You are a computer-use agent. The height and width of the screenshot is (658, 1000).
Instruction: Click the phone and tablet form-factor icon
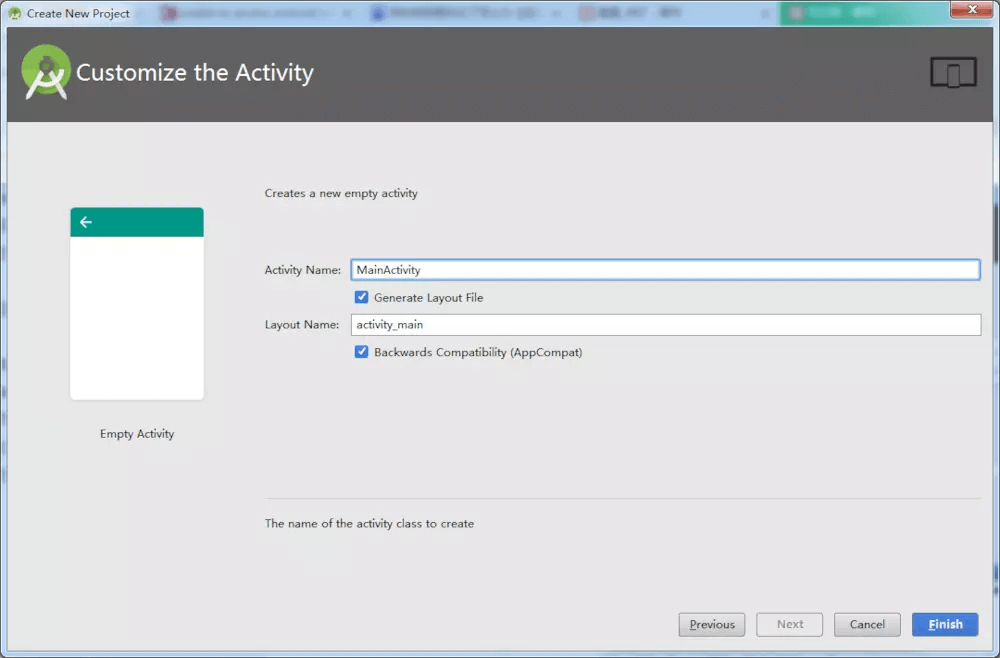pyautogui.click(x=953, y=72)
